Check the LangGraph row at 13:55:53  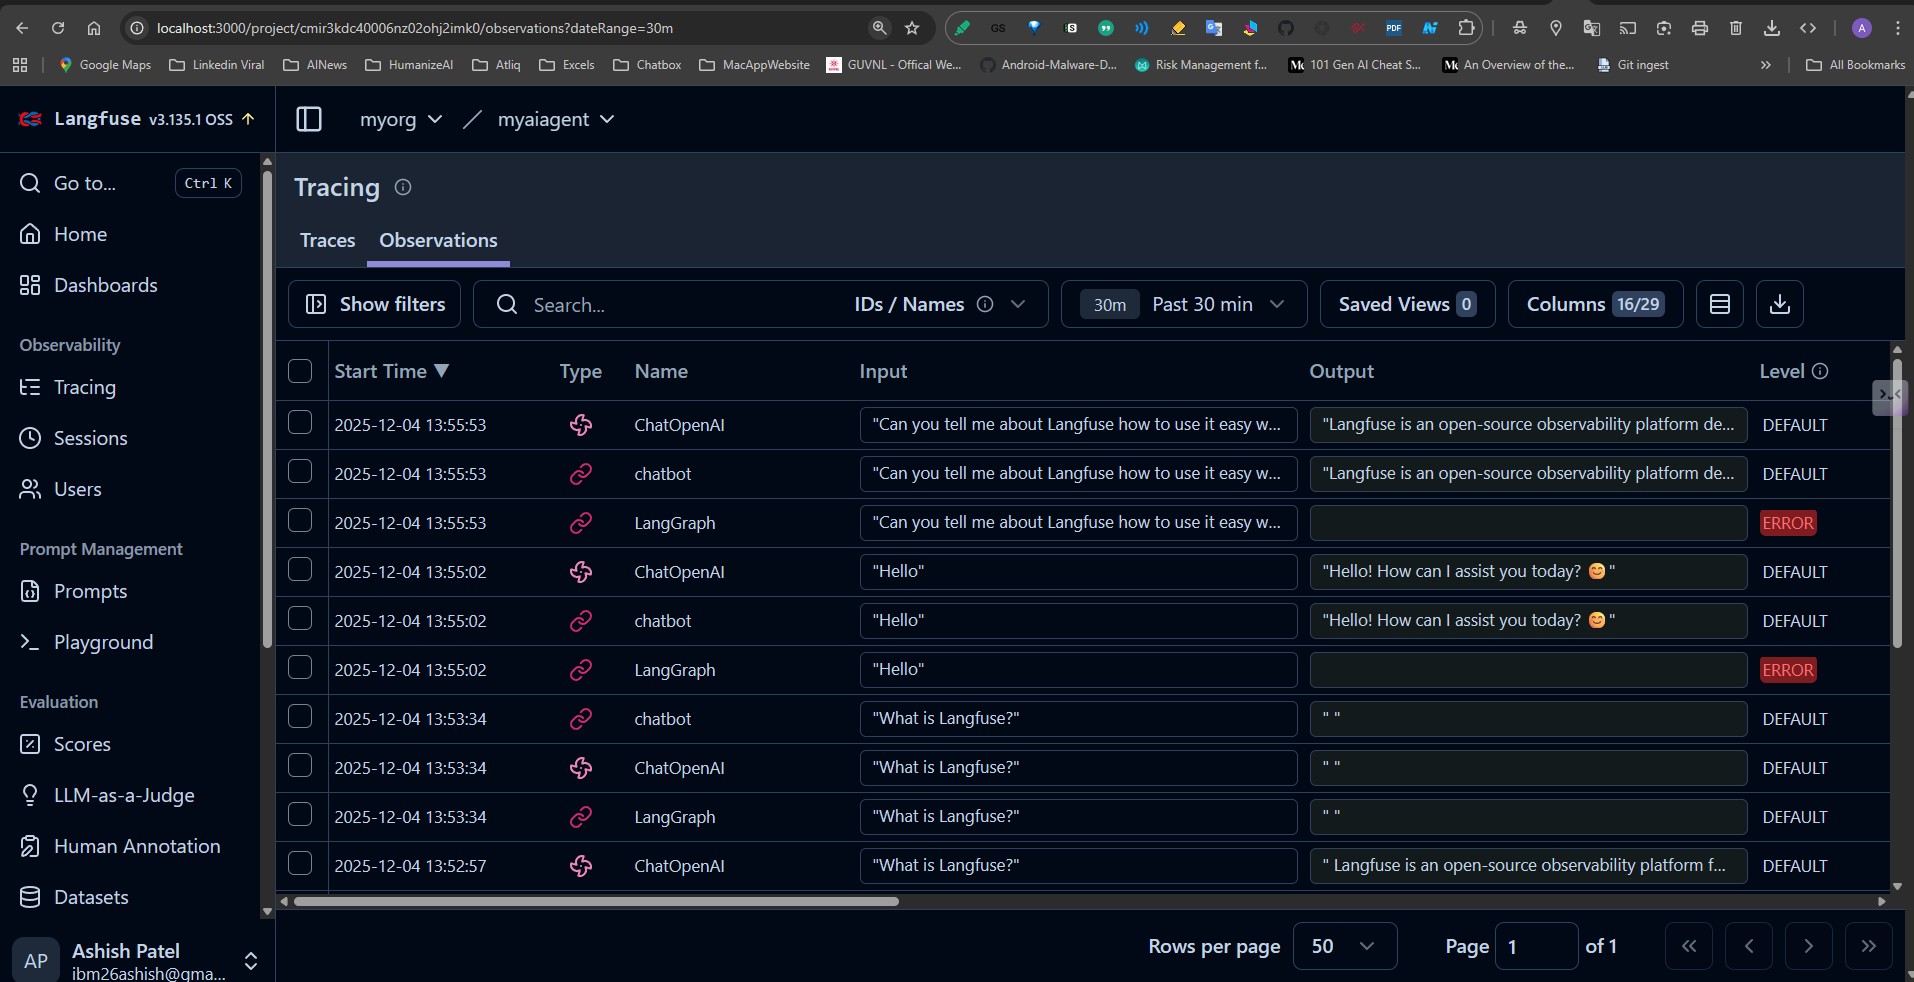coord(300,520)
